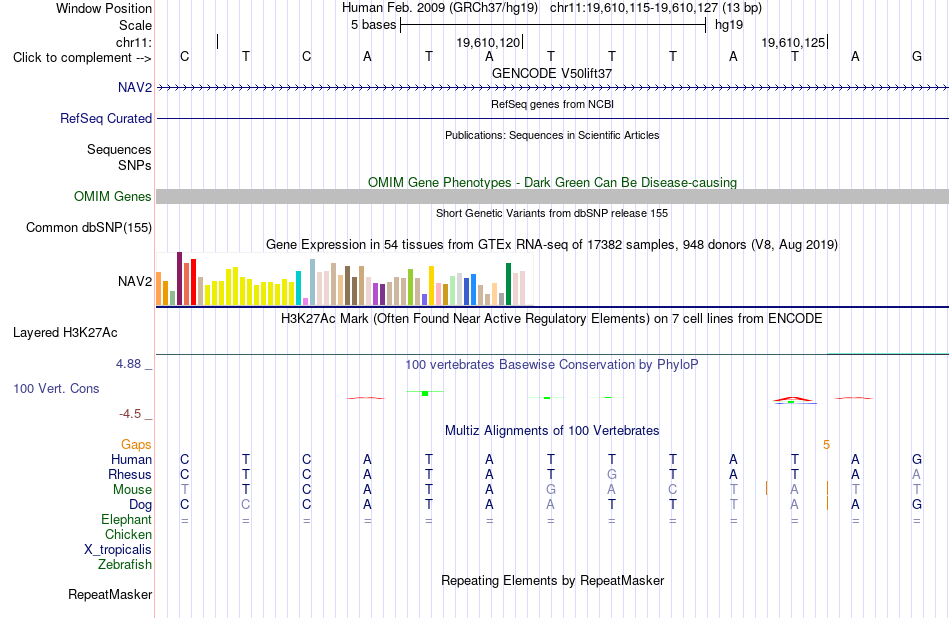Select the "Zebrafish" alignment row label

point(125,565)
